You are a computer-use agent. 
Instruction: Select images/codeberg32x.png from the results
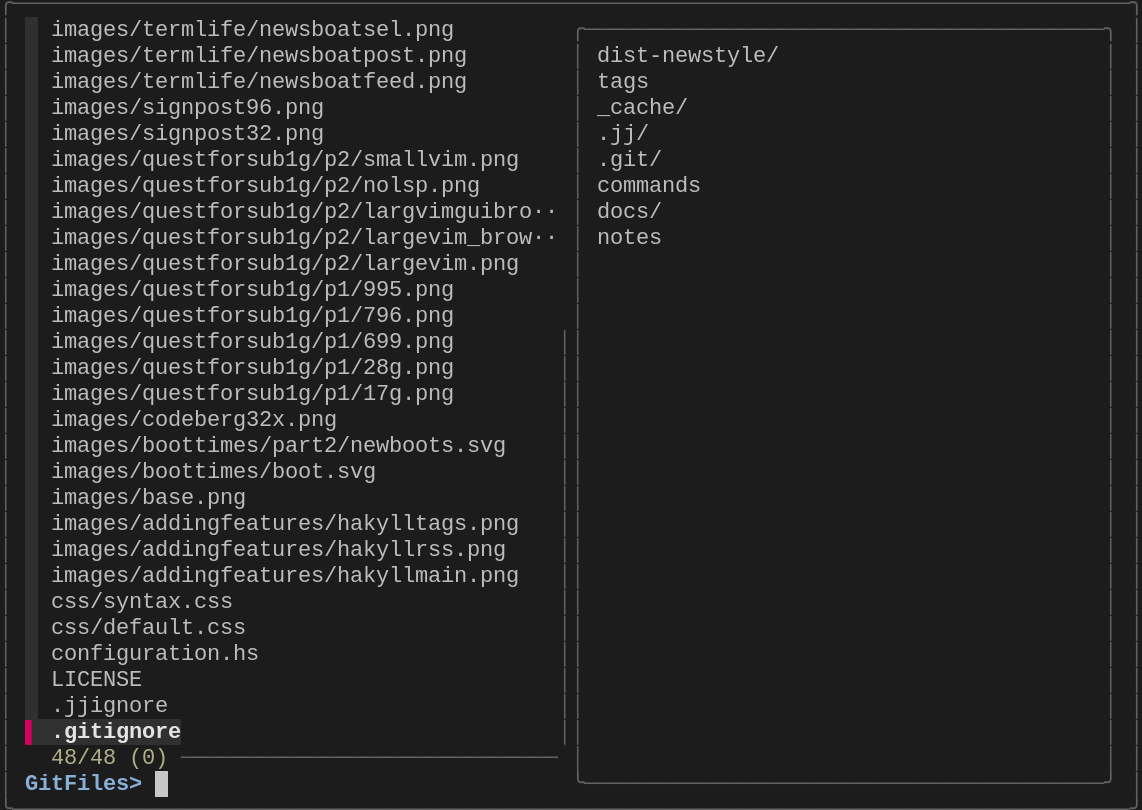pyautogui.click(x=194, y=419)
